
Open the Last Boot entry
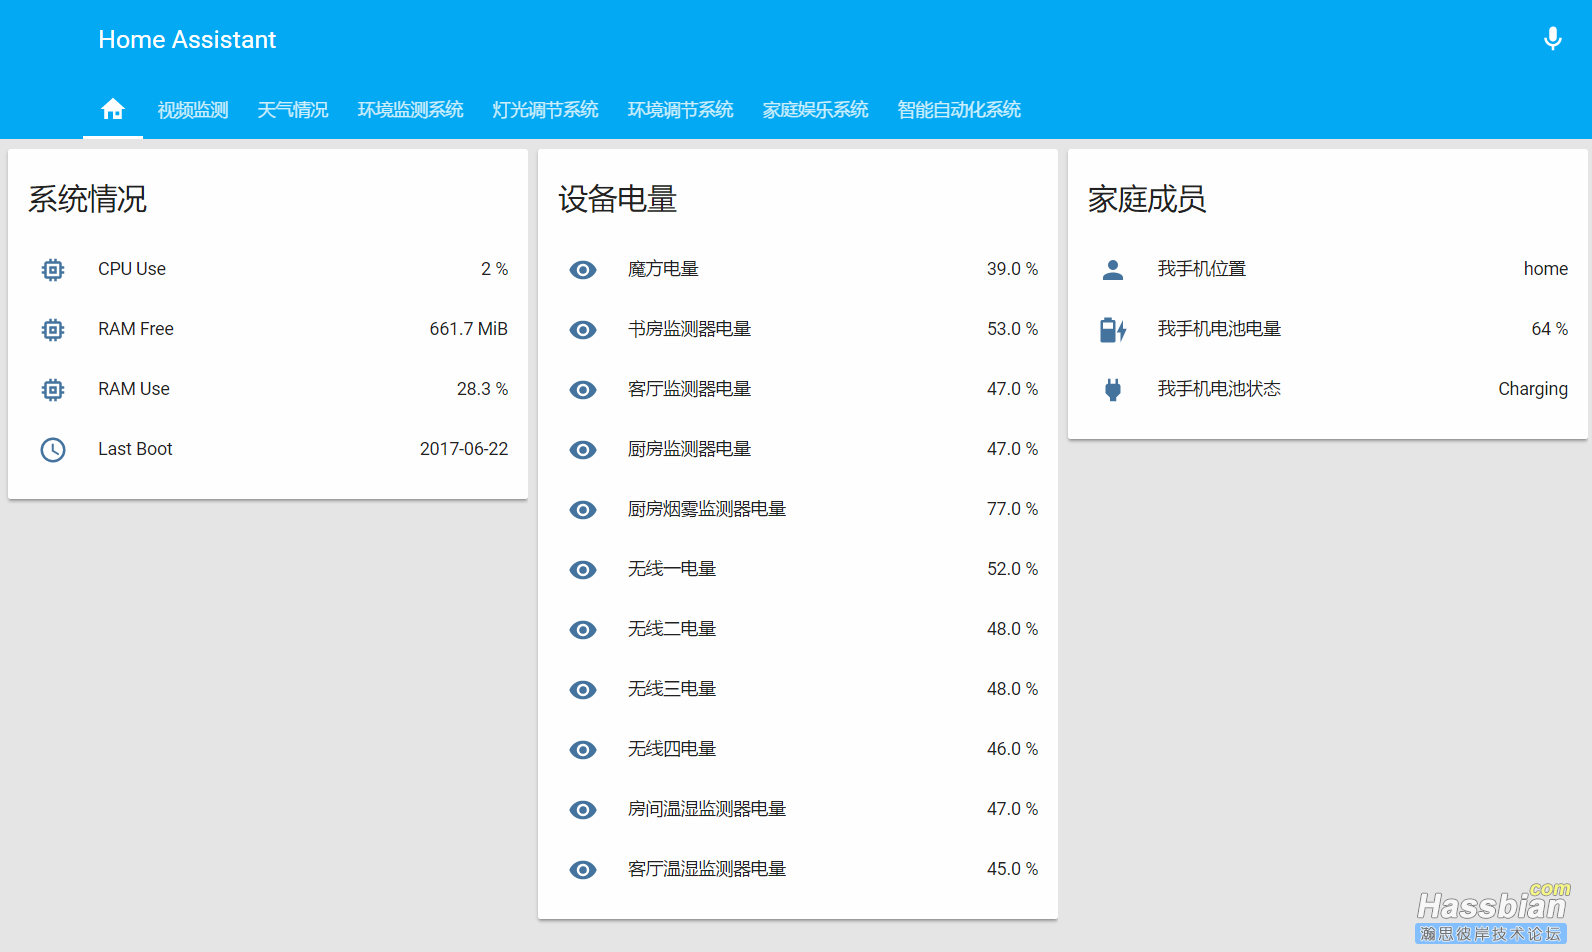tap(268, 449)
